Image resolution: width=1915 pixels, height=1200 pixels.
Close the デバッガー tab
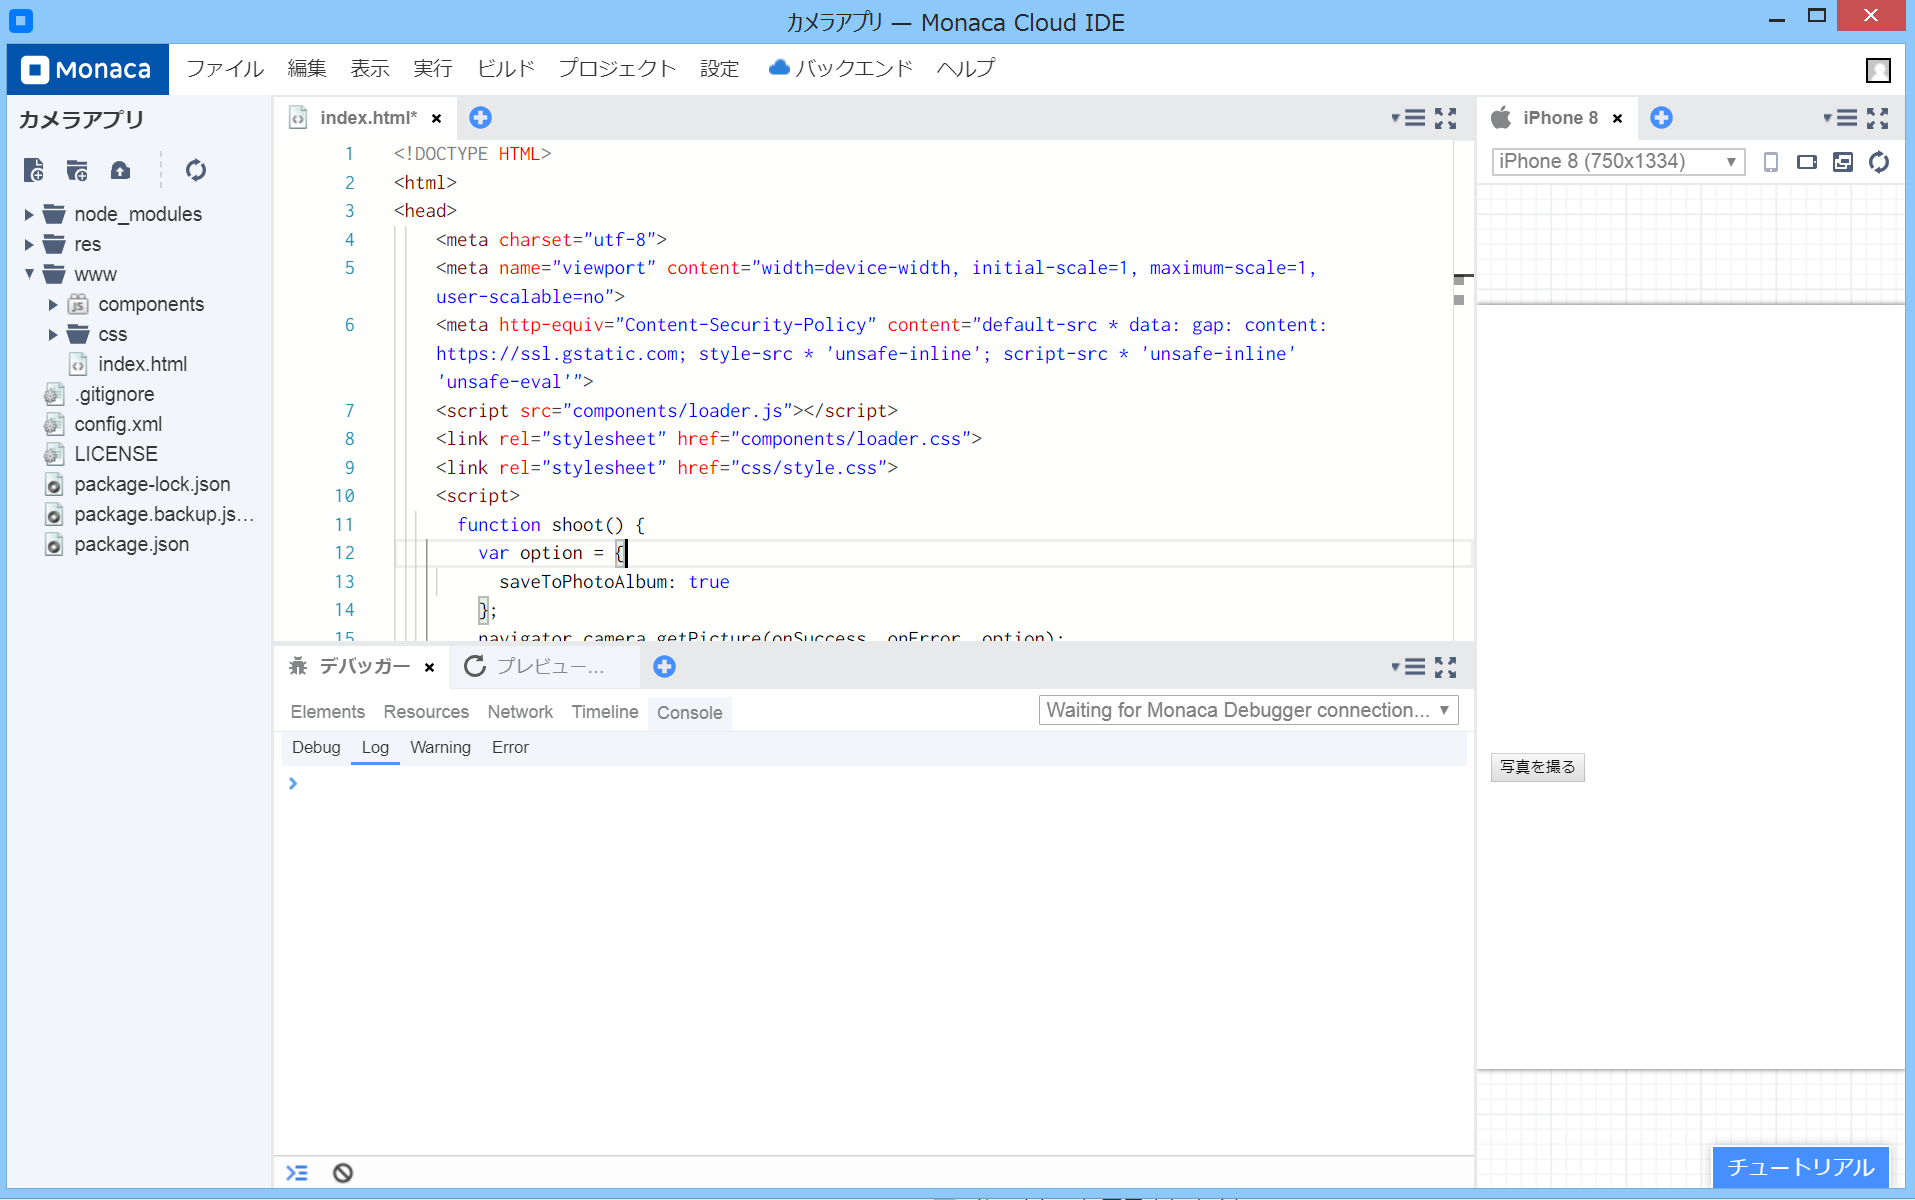(430, 668)
